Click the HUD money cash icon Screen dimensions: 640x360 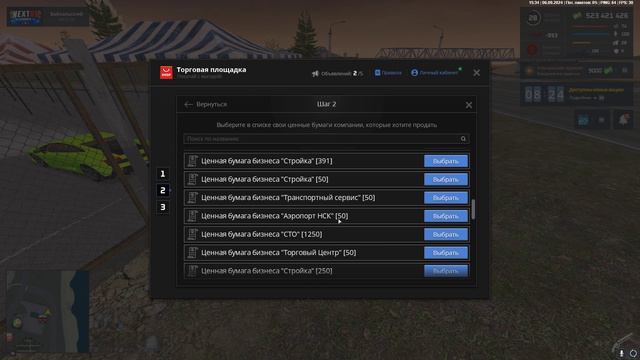click(x=577, y=16)
